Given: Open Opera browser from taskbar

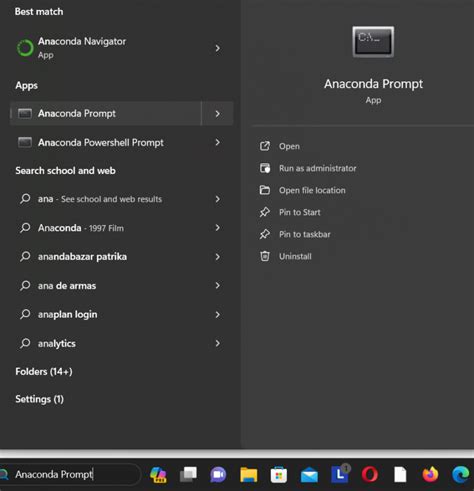Looking at the screenshot, I should (x=370, y=474).
